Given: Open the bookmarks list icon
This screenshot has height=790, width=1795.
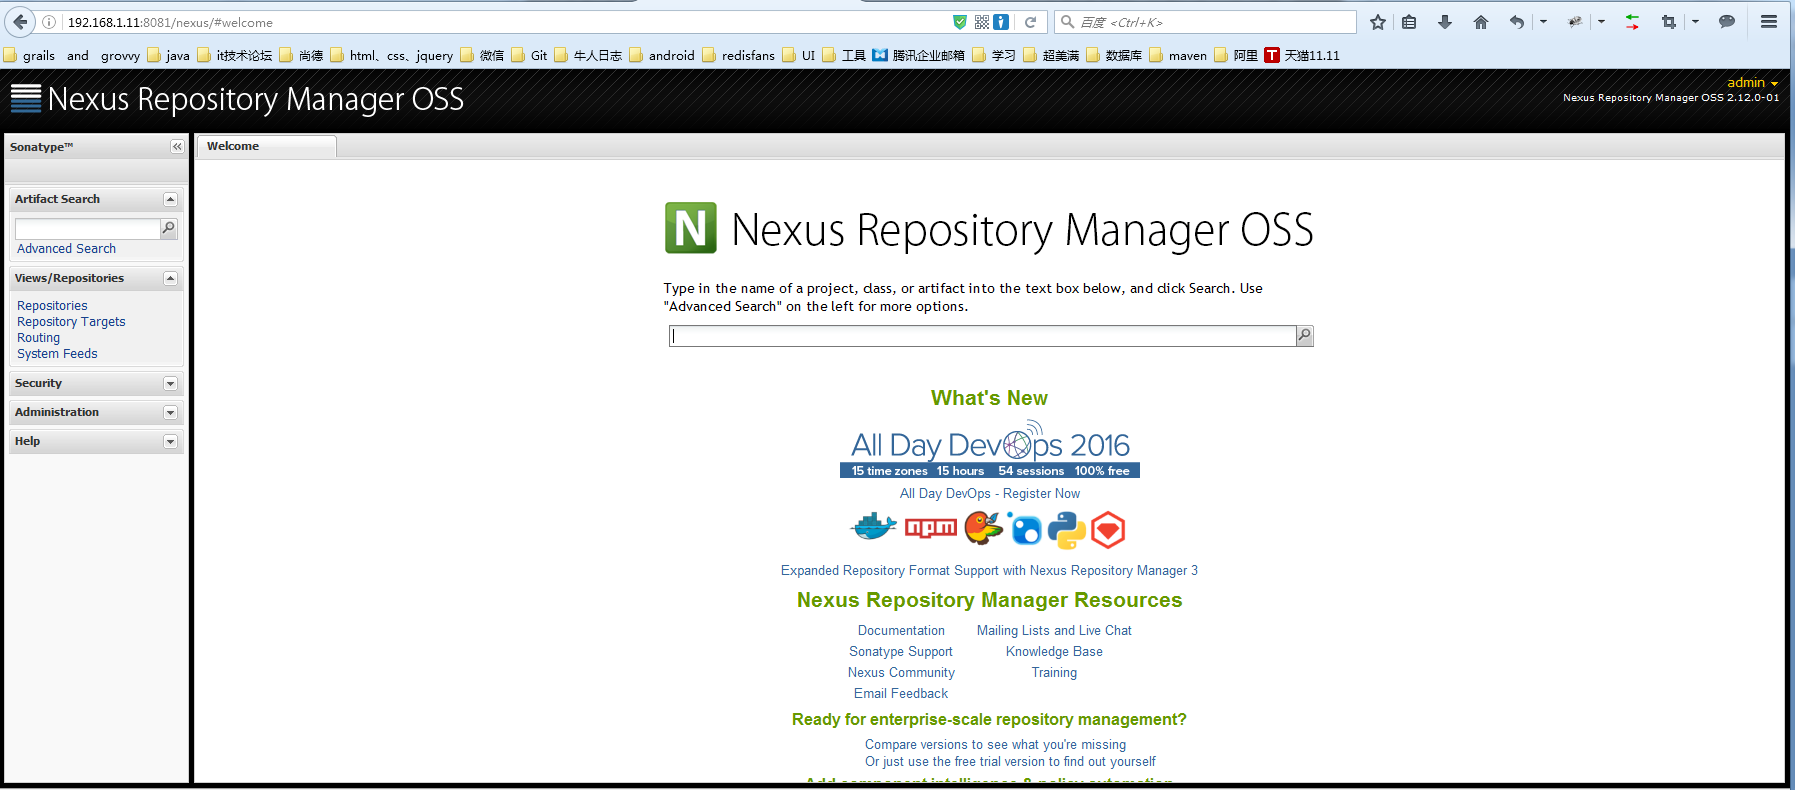Looking at the screenshot, I should (1409, 22).
